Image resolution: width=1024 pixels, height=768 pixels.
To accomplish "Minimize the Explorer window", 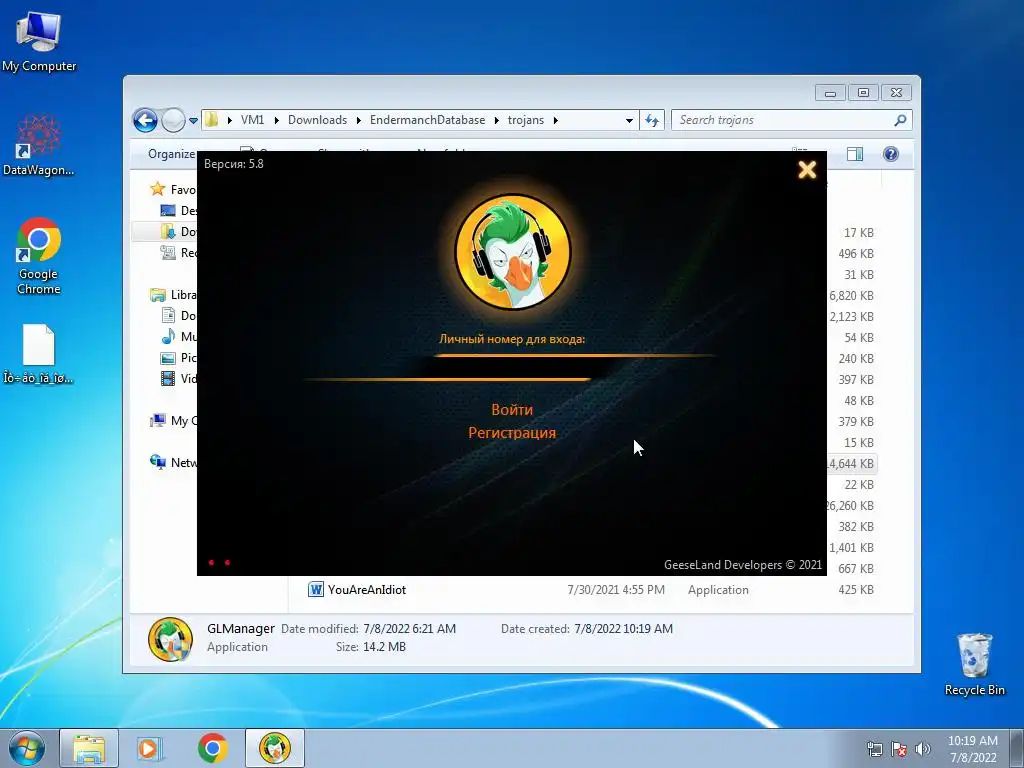I will pos(830,93).
